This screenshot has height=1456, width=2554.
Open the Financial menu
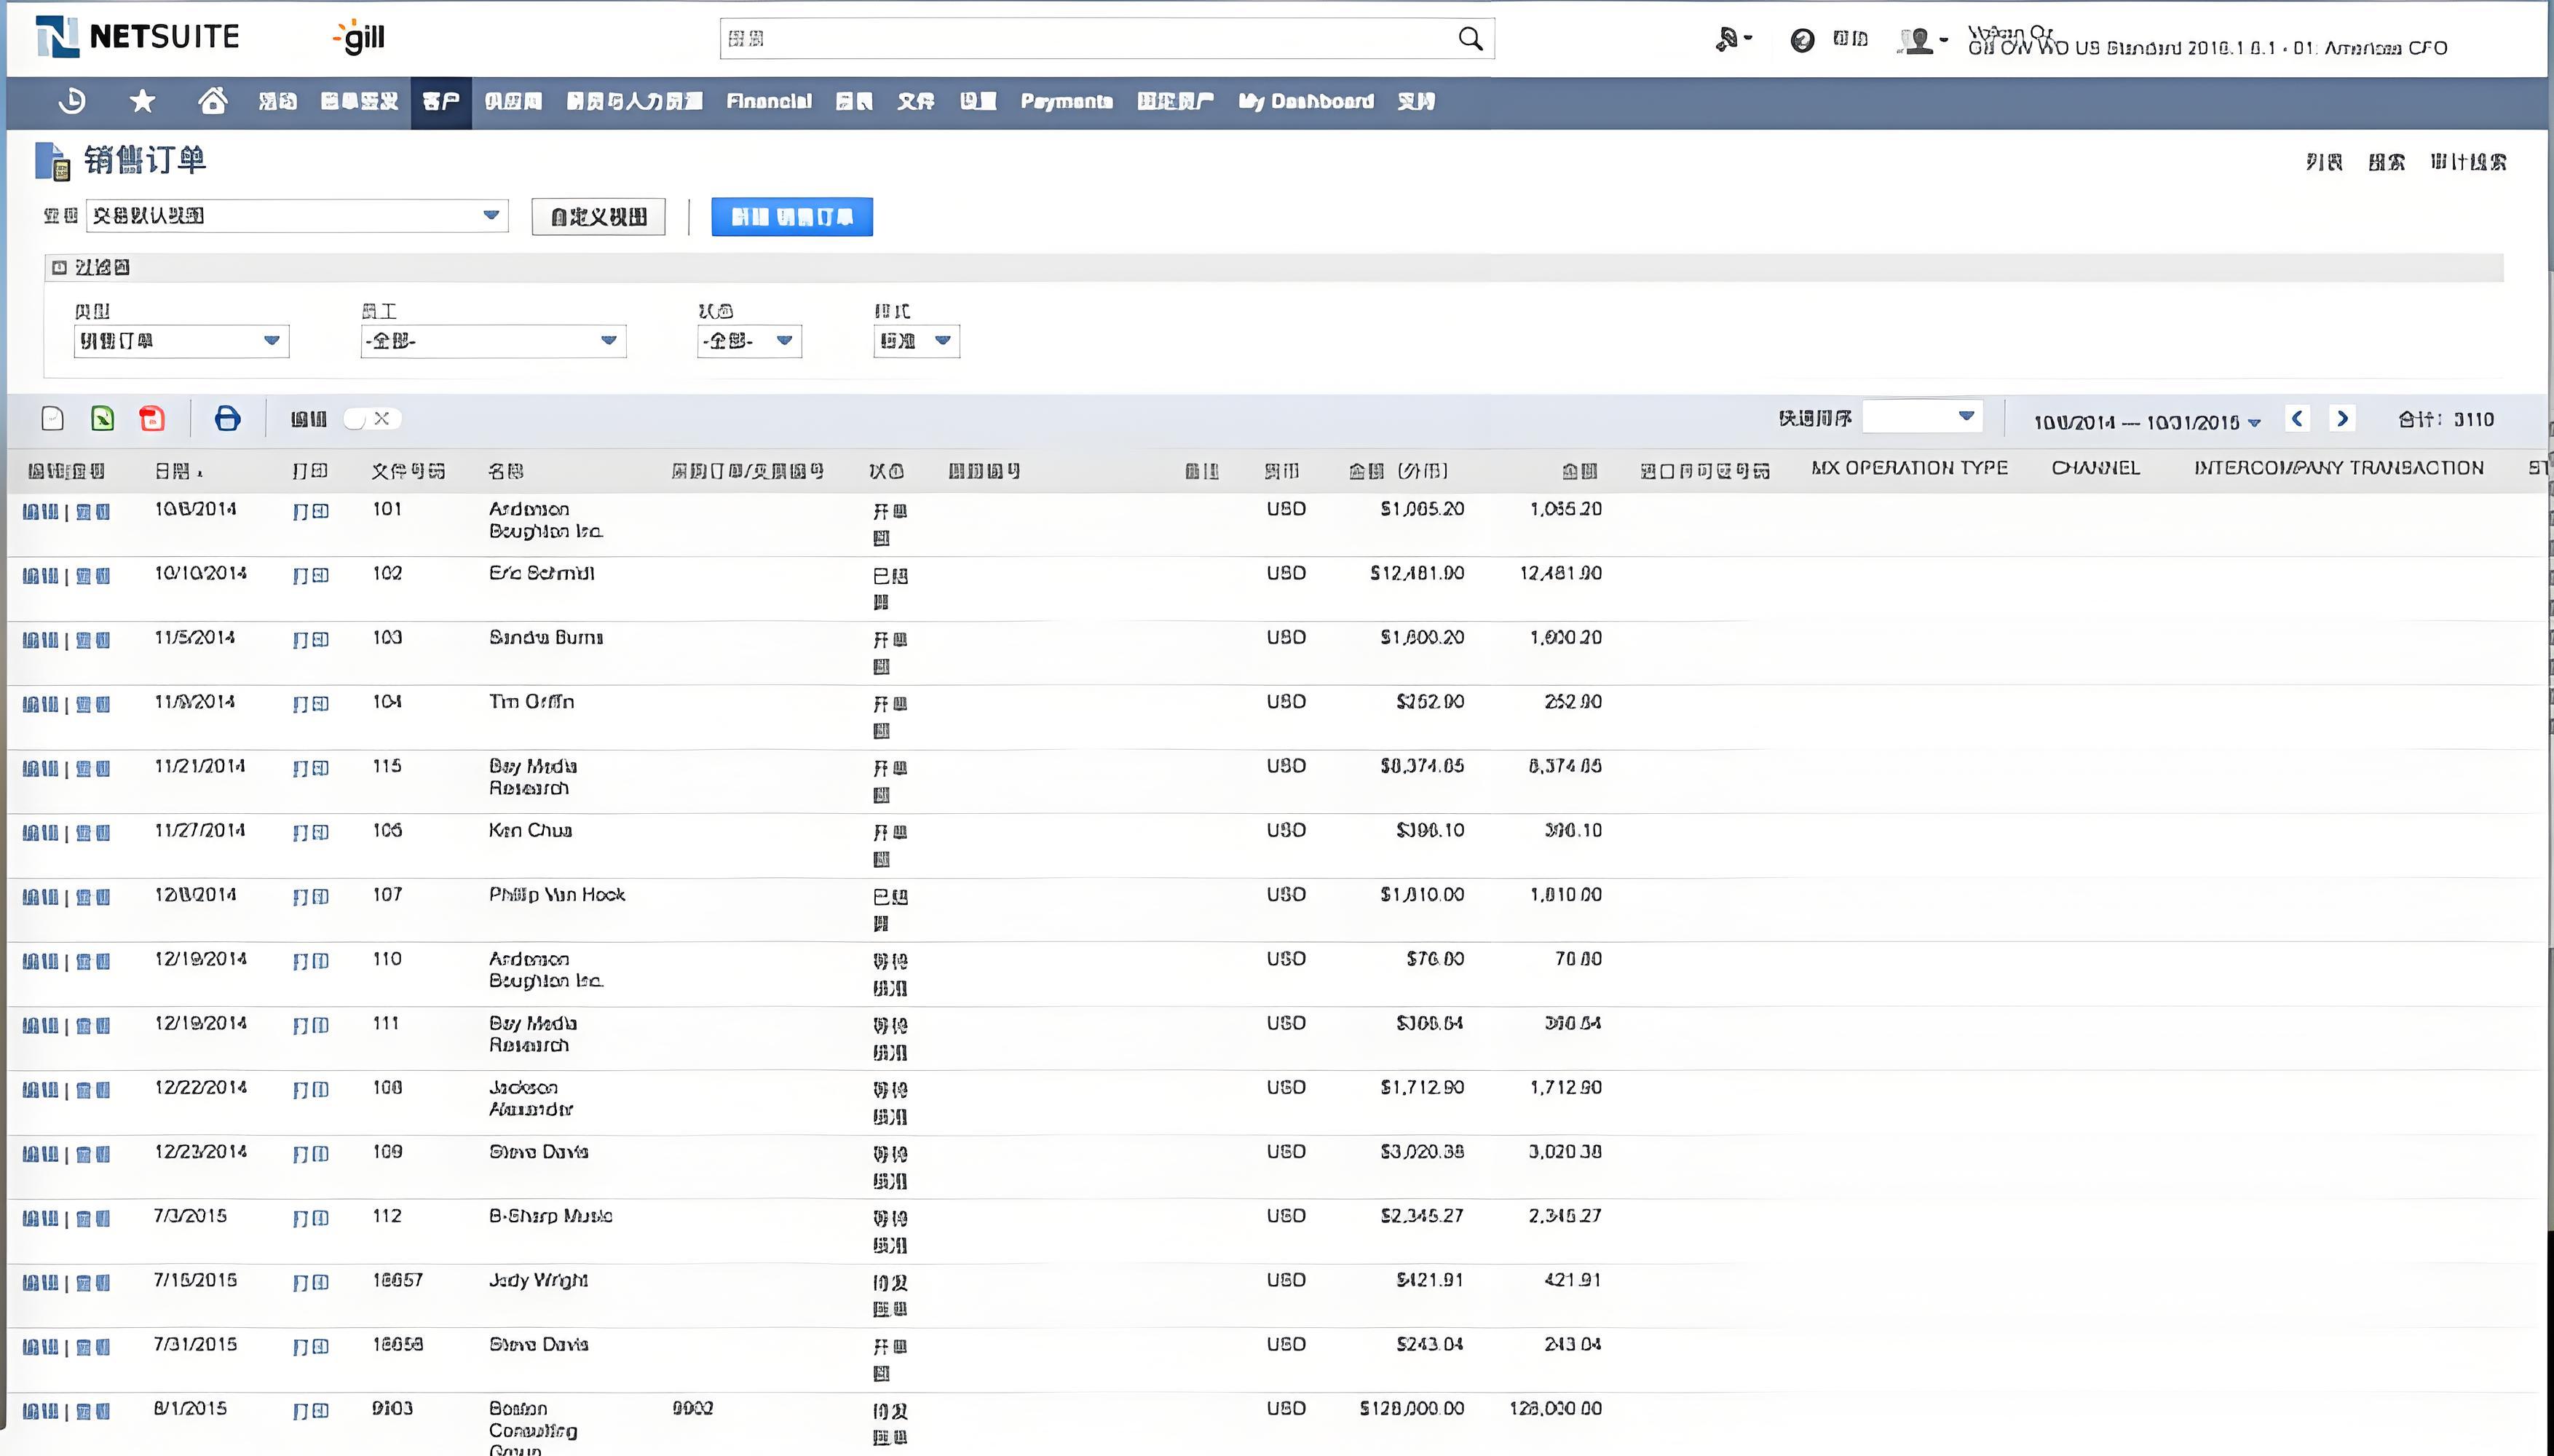[768, 101]
